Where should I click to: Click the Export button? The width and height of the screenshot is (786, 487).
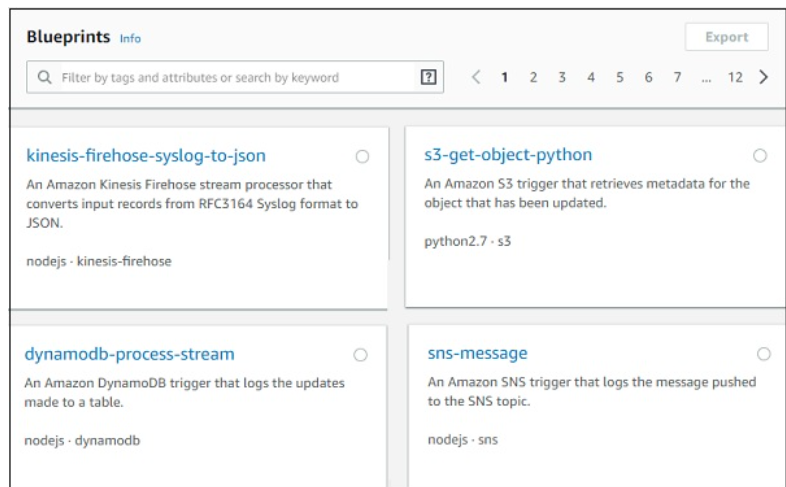pyautogui.click(x=726, y=37)
